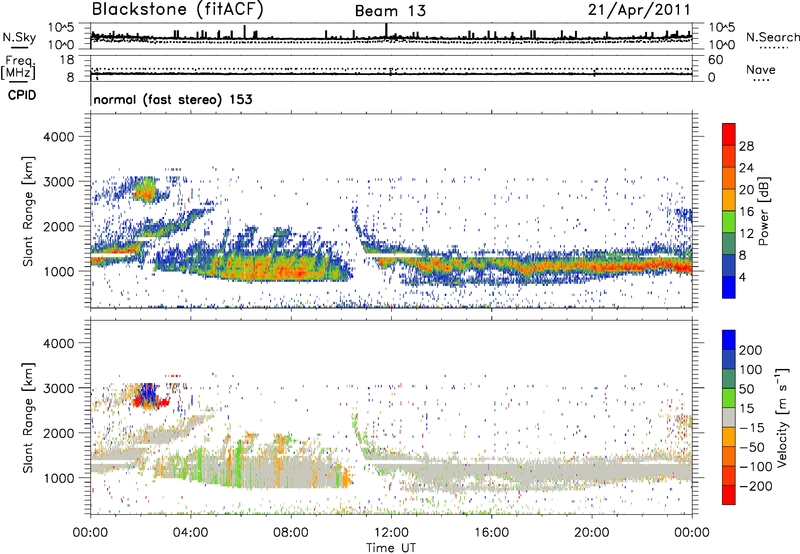Click the red-blue velocity patch near 3000 km
Screen dimensions: 800x554
click(149, 397)
